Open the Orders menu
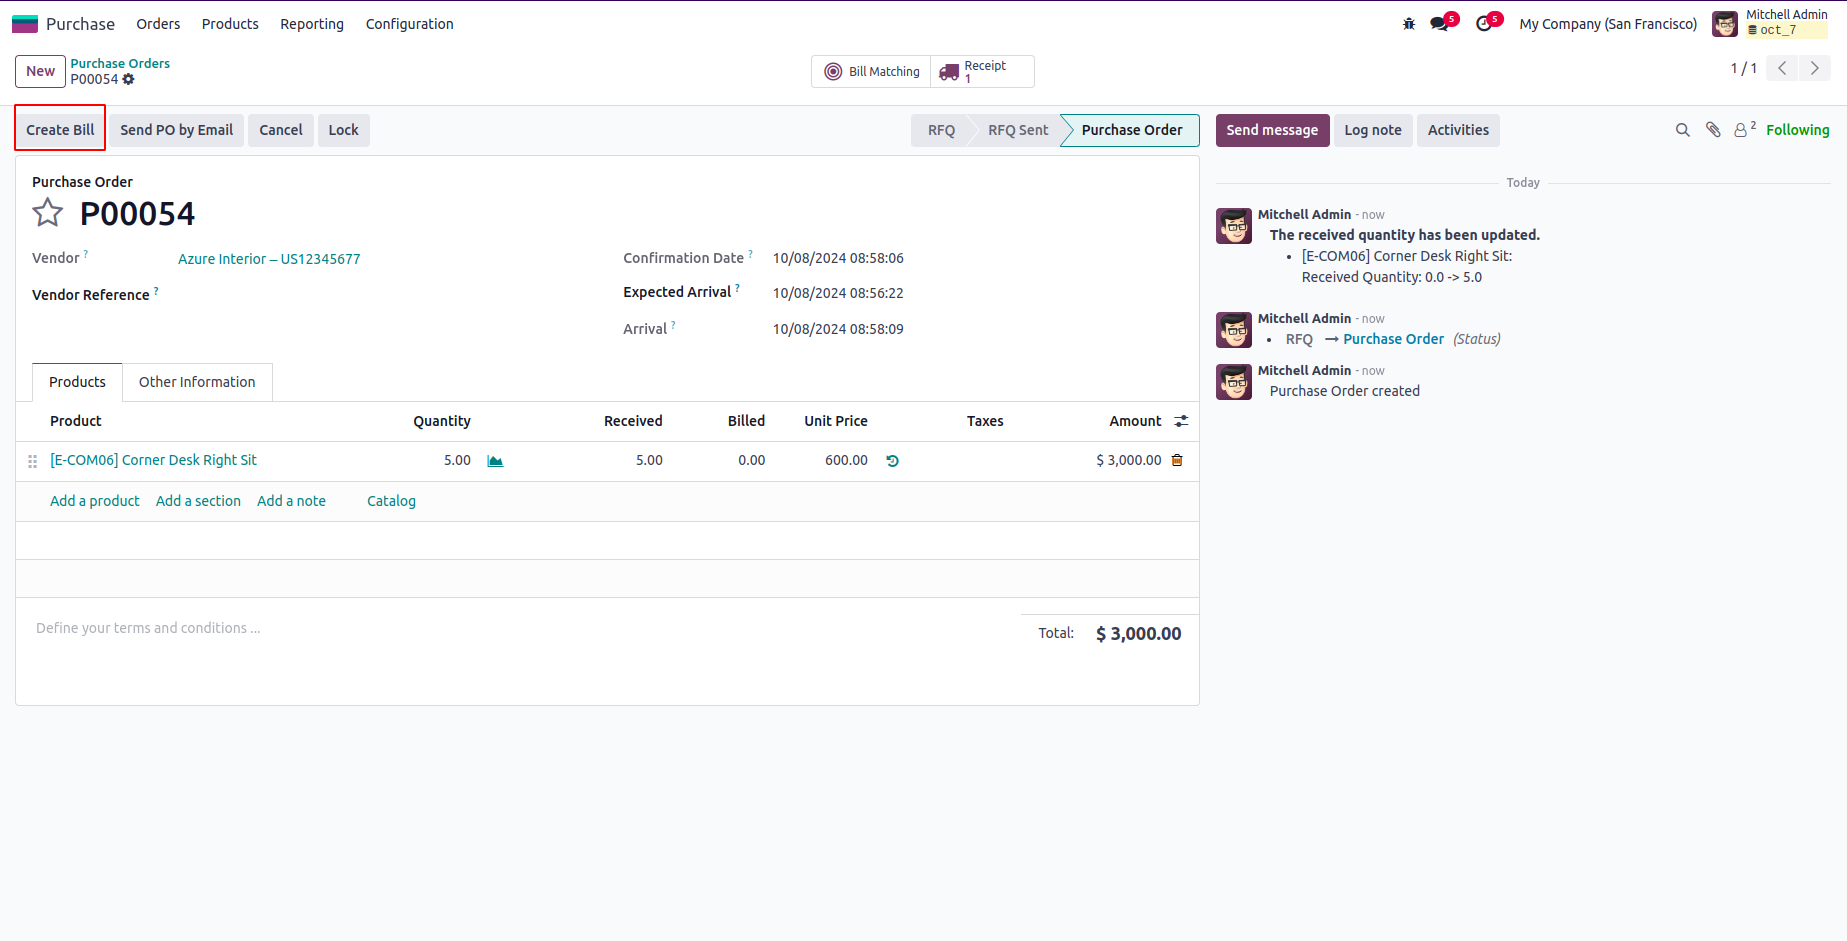The height and width of the screenshot is (941, 1847). click(158, 24)
